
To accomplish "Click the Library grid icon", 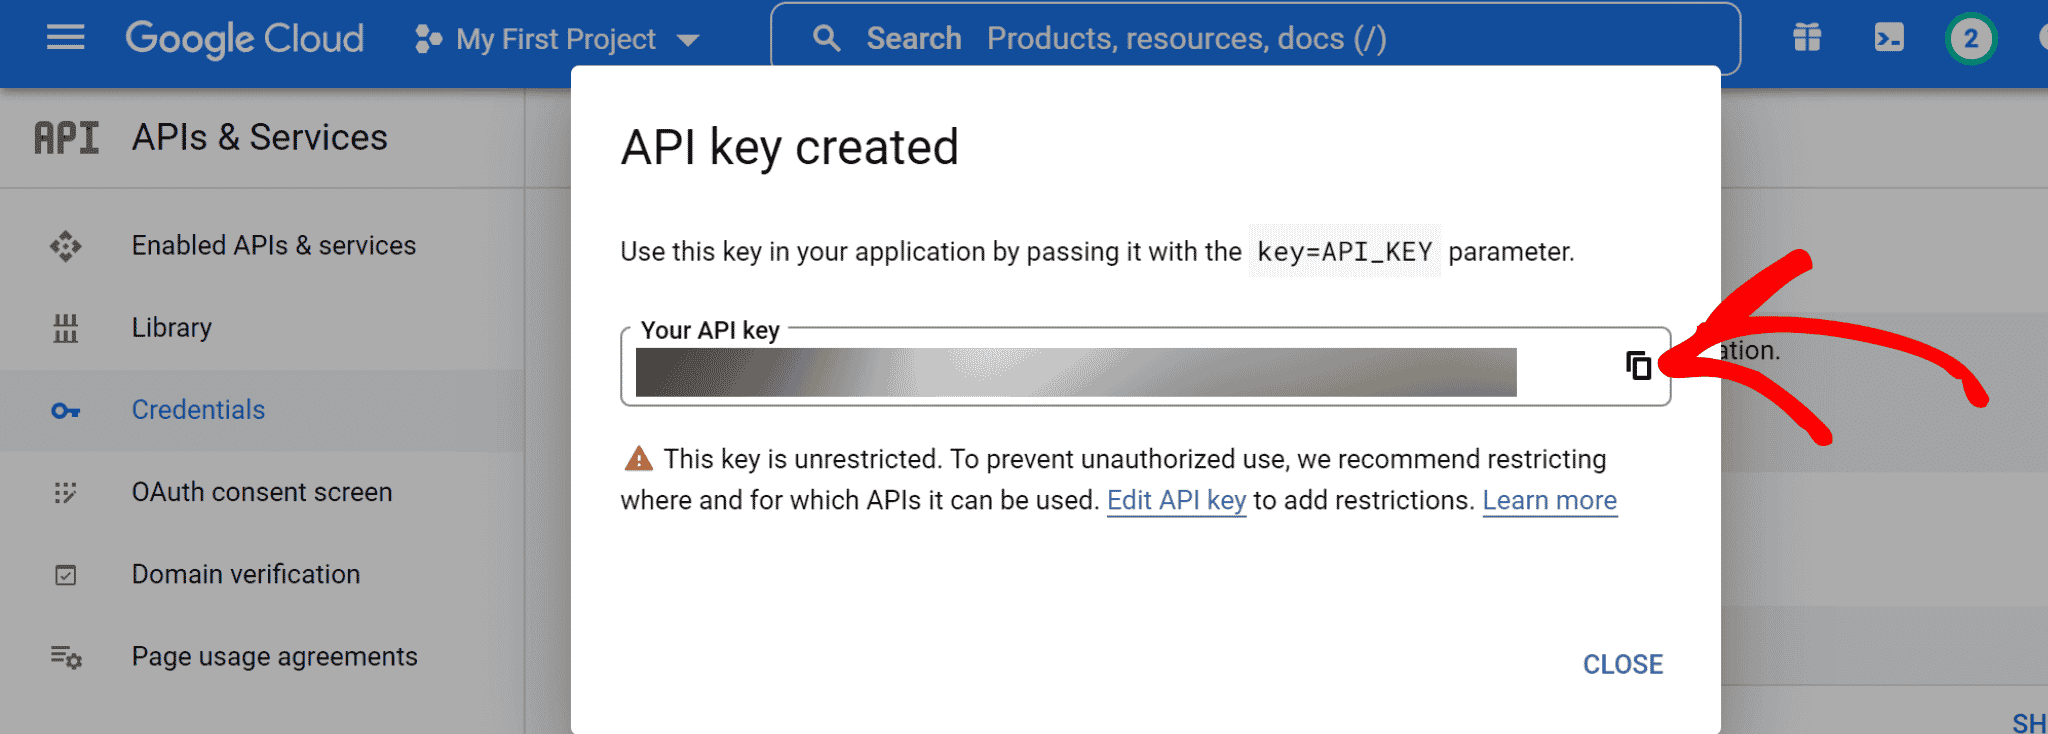I will click(65, 328).
